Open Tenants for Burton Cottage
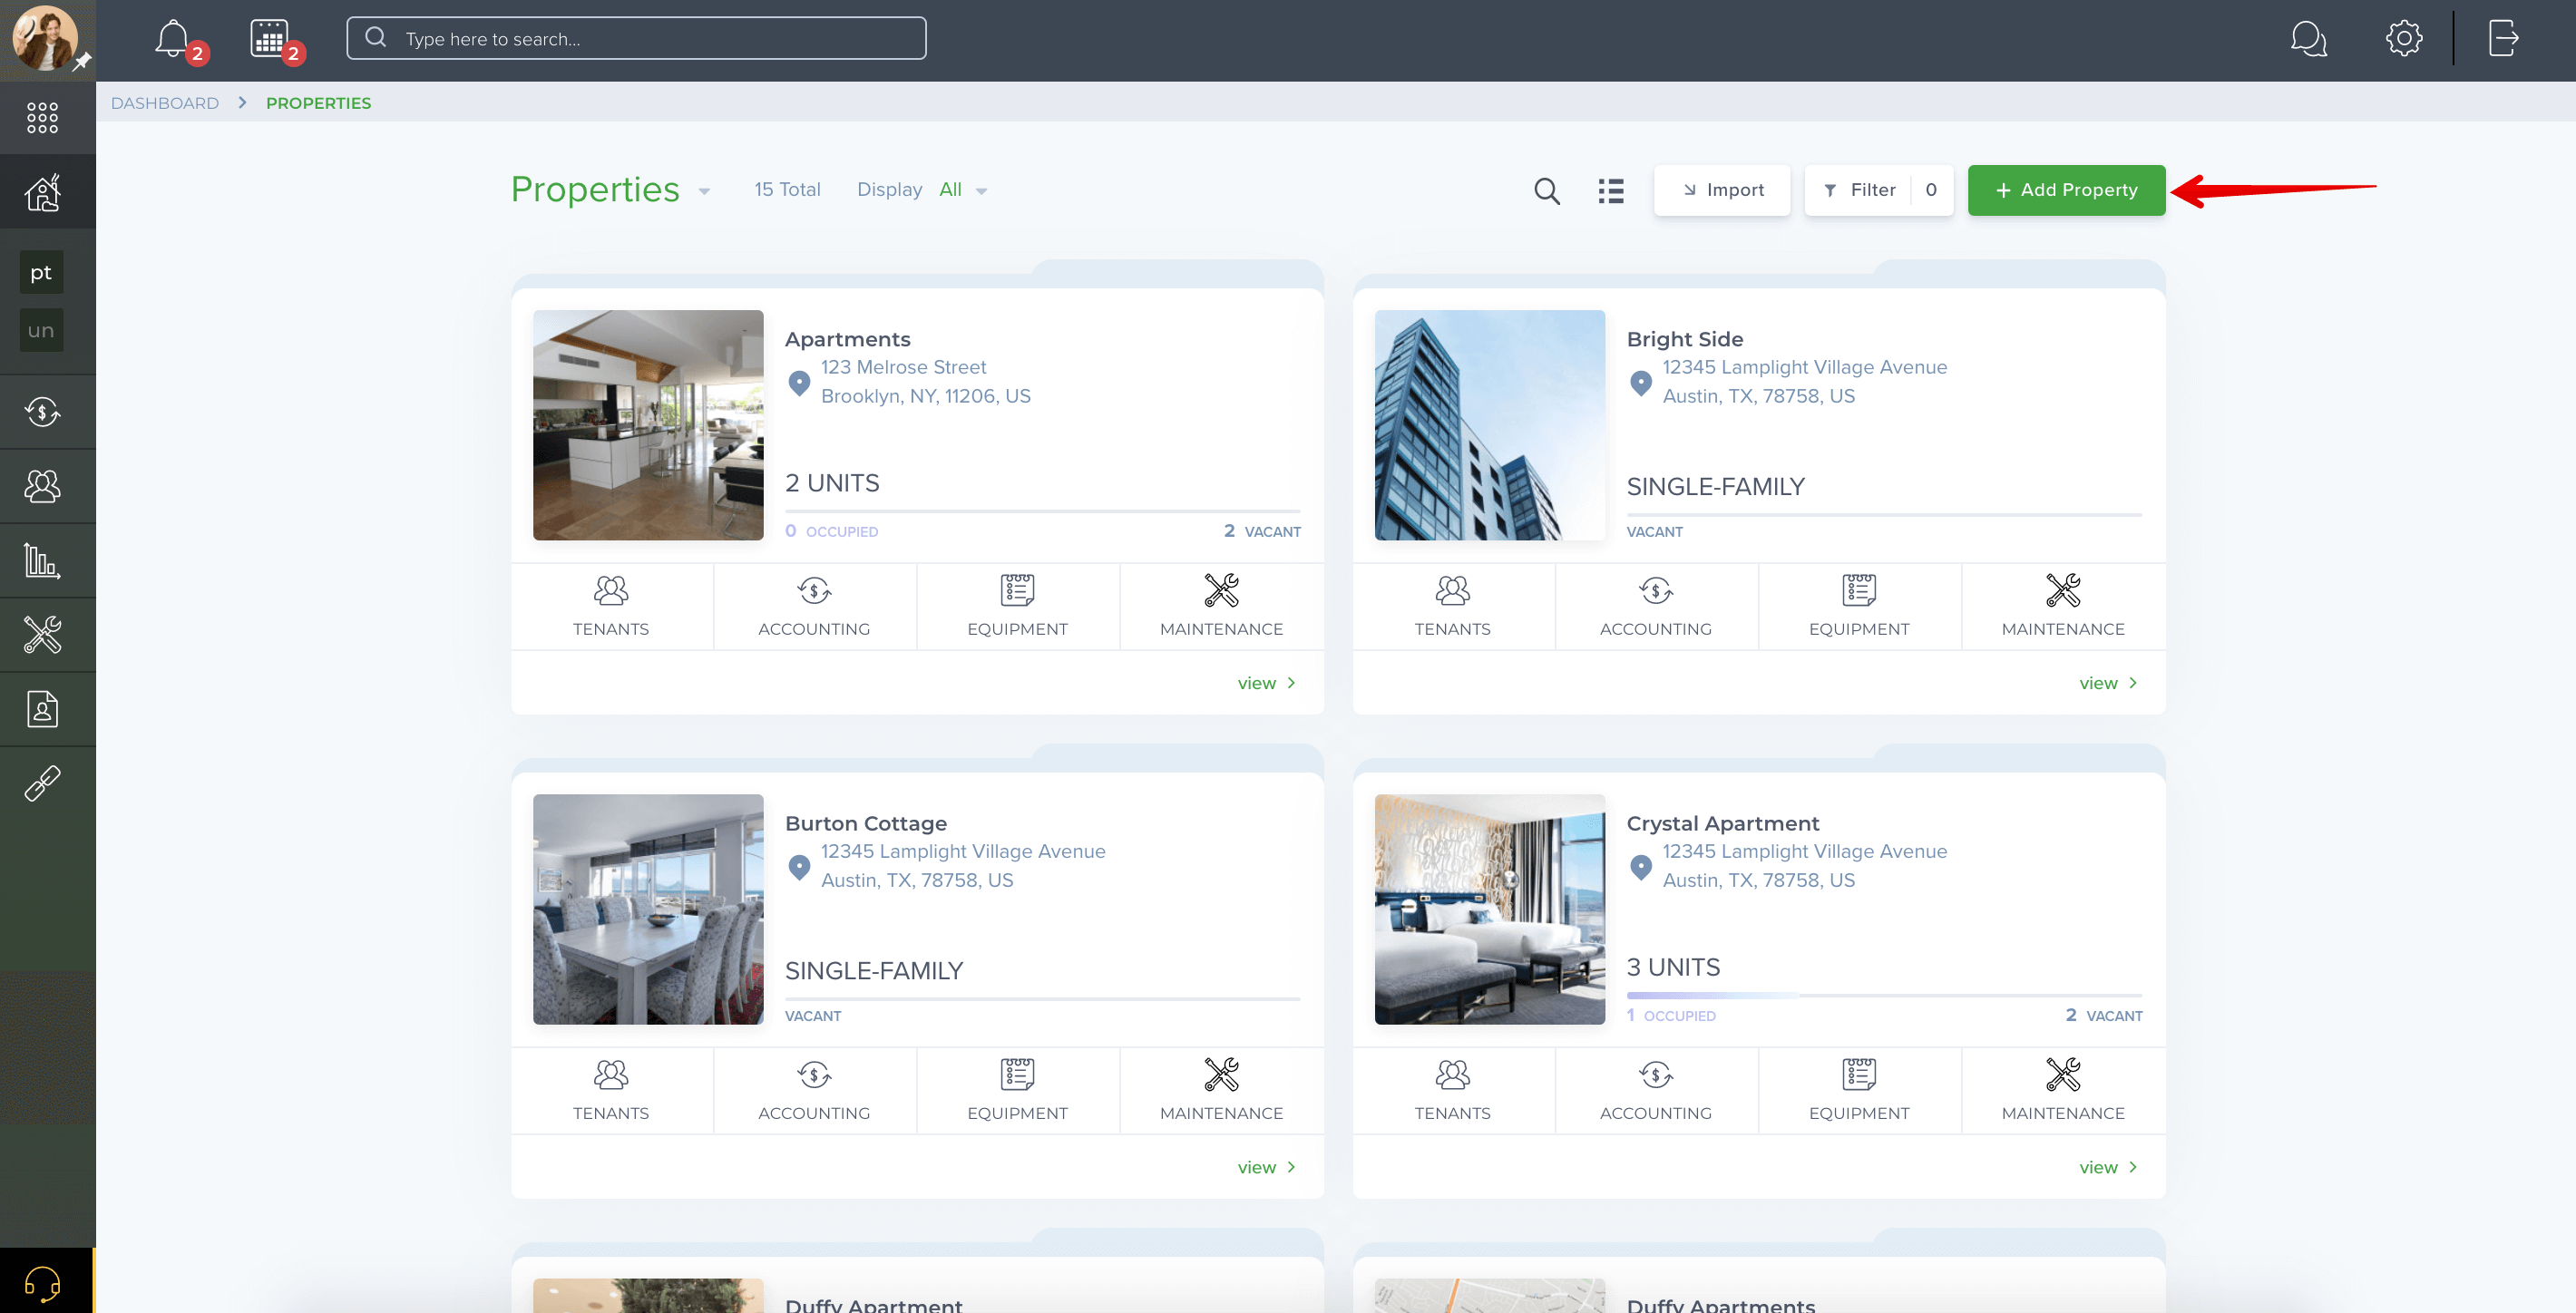This screenshot has width=2576, height=1313. point(611,1090)
